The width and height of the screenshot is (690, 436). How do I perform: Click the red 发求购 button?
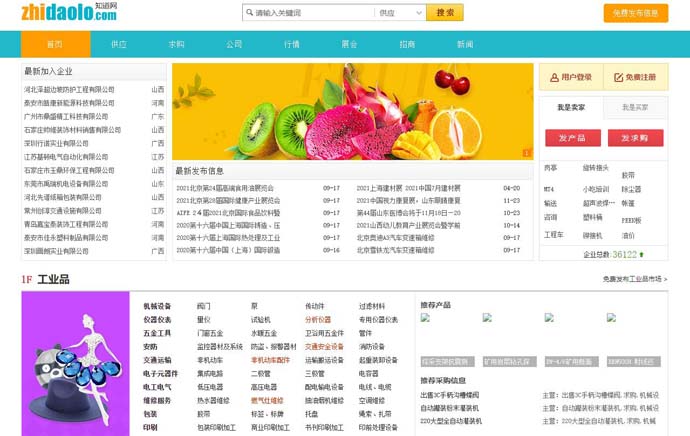tap(635, 138)
